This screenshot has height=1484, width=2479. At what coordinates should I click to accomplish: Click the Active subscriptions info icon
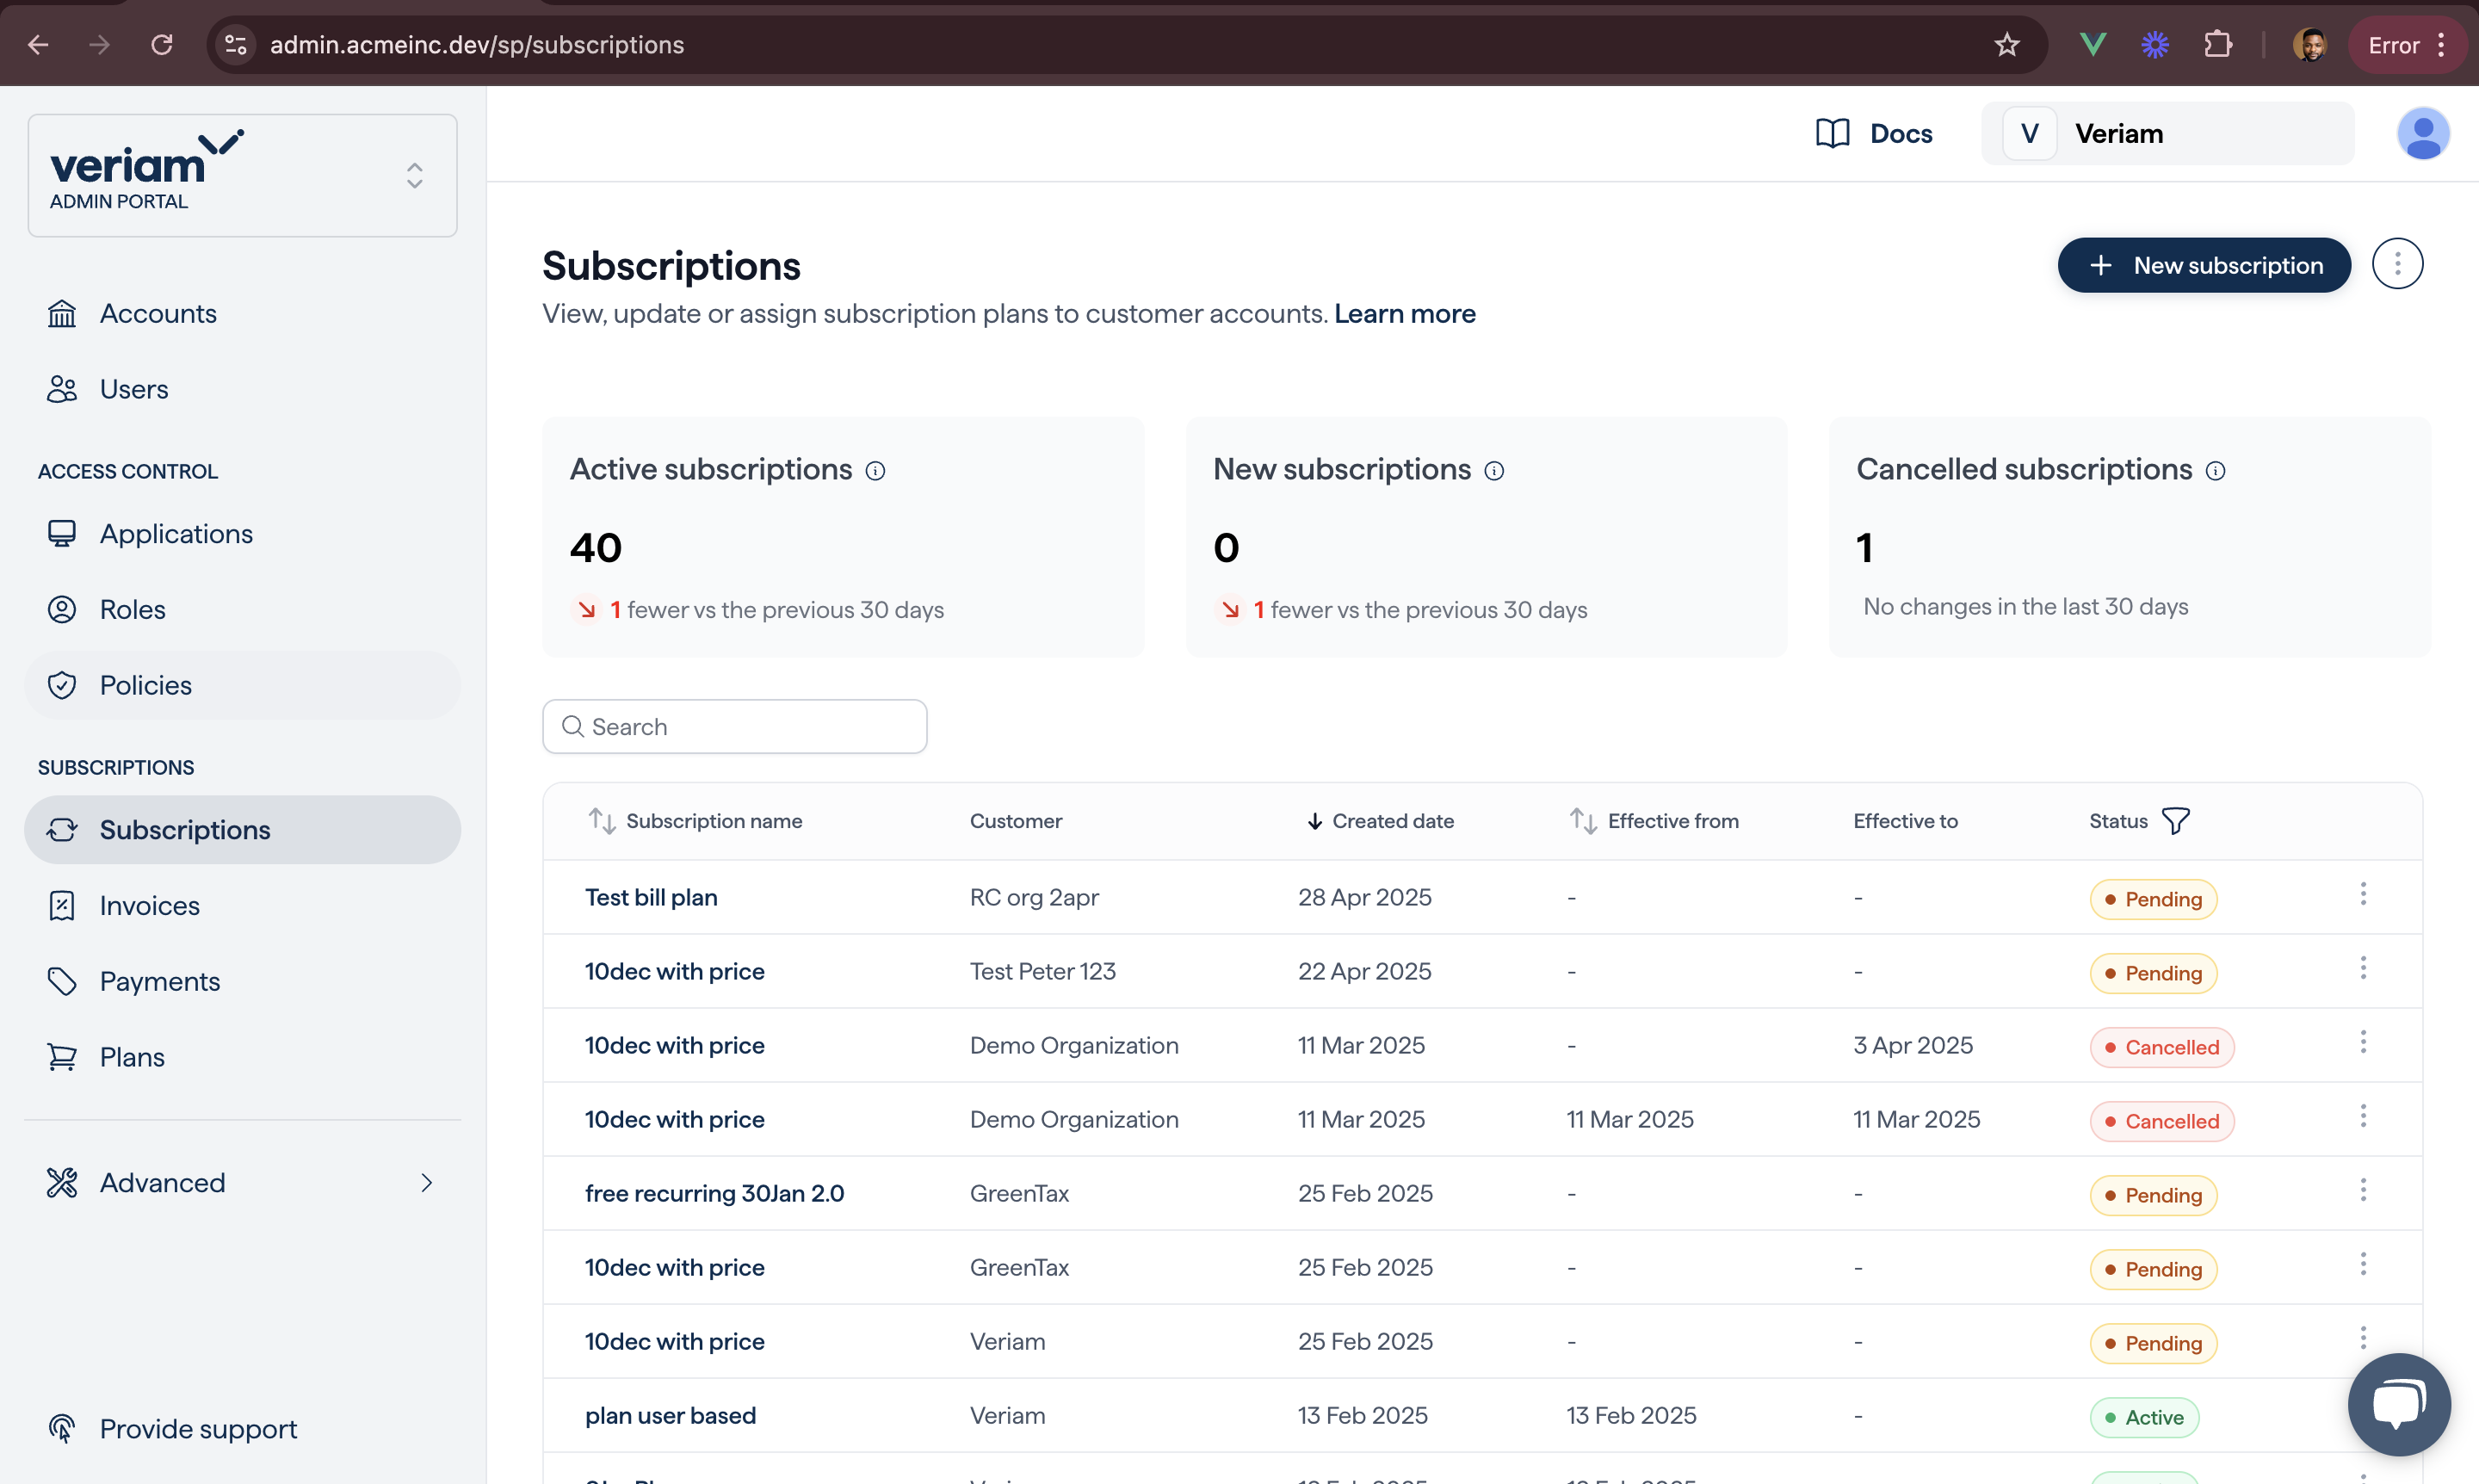coord(875,471)
